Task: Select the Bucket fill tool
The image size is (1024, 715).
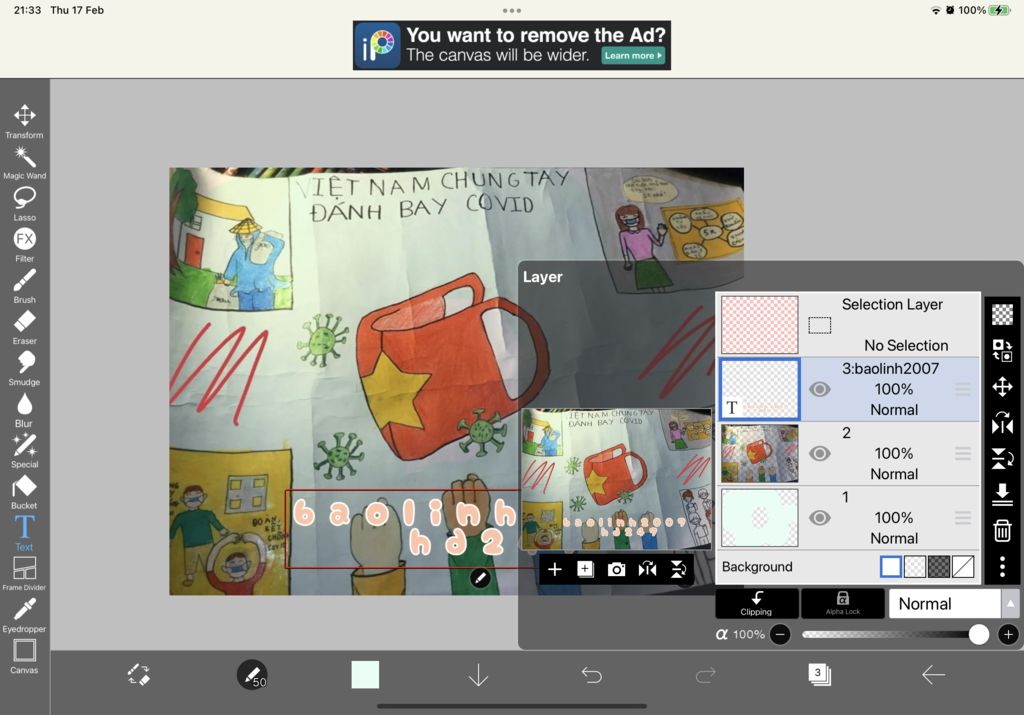Action: 24,492
